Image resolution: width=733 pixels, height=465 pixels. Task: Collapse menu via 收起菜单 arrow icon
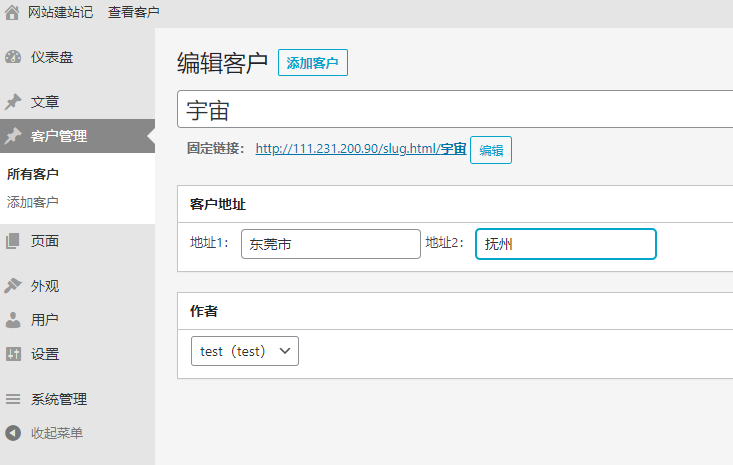click(x=13, y=433)
